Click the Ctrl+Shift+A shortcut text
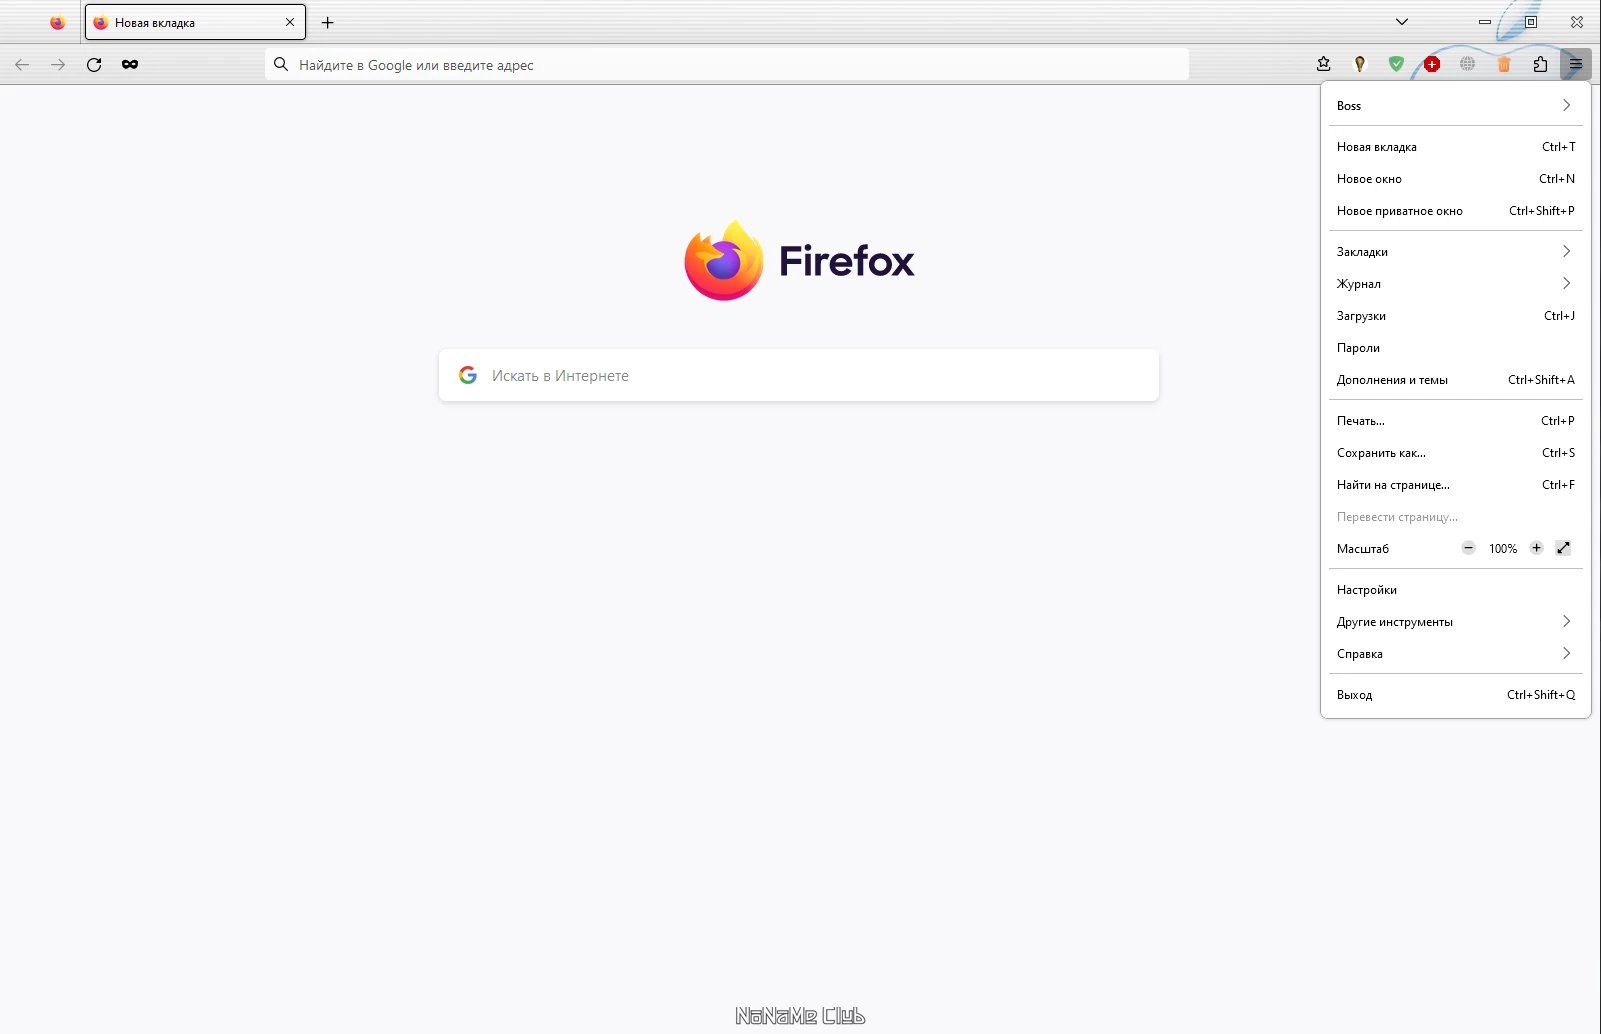The image size is (1601, 1034). point(1541,380)
